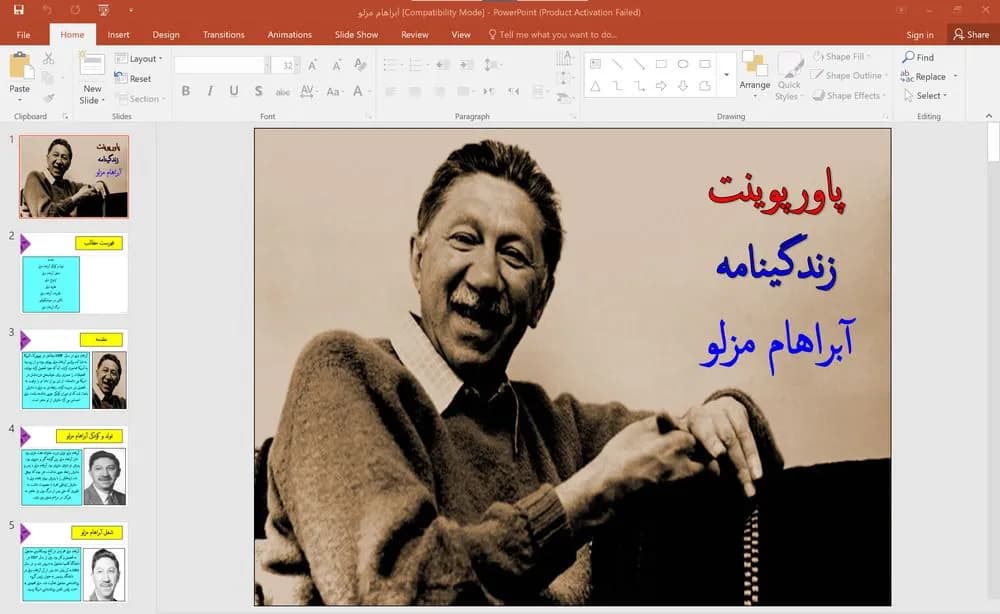1000x614 pixels.
Task: Open the Customize Quick Access Toolbar arrow
Action: (131, 10)
